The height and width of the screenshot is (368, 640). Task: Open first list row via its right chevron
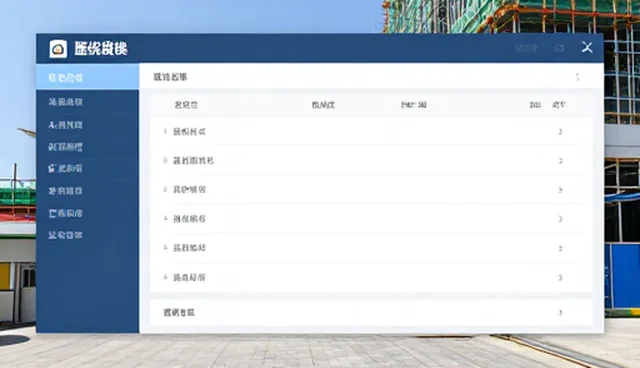(x=560, y=132)
